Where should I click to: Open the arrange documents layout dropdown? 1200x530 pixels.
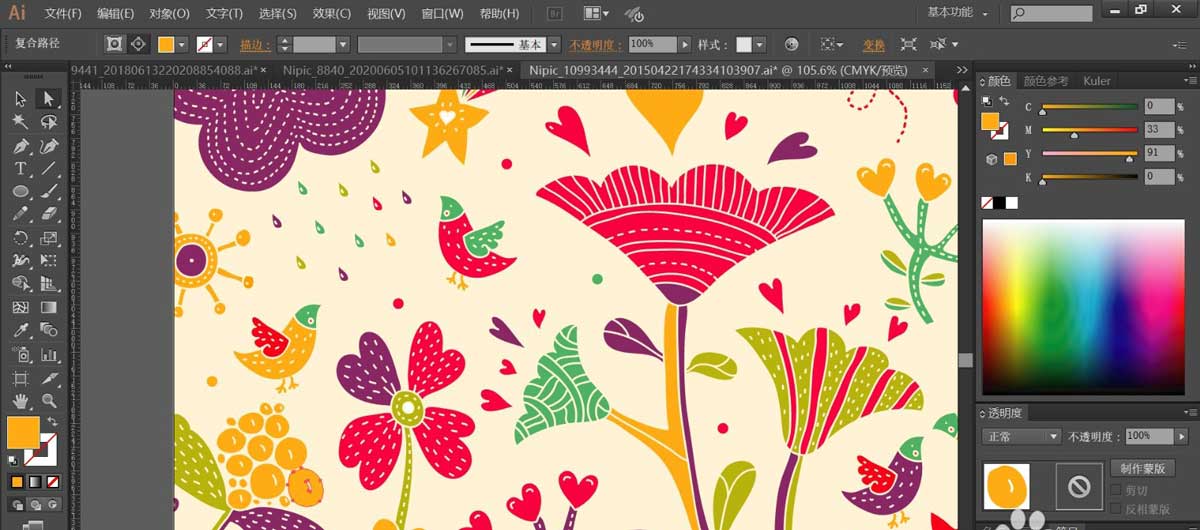pos(595,14)
